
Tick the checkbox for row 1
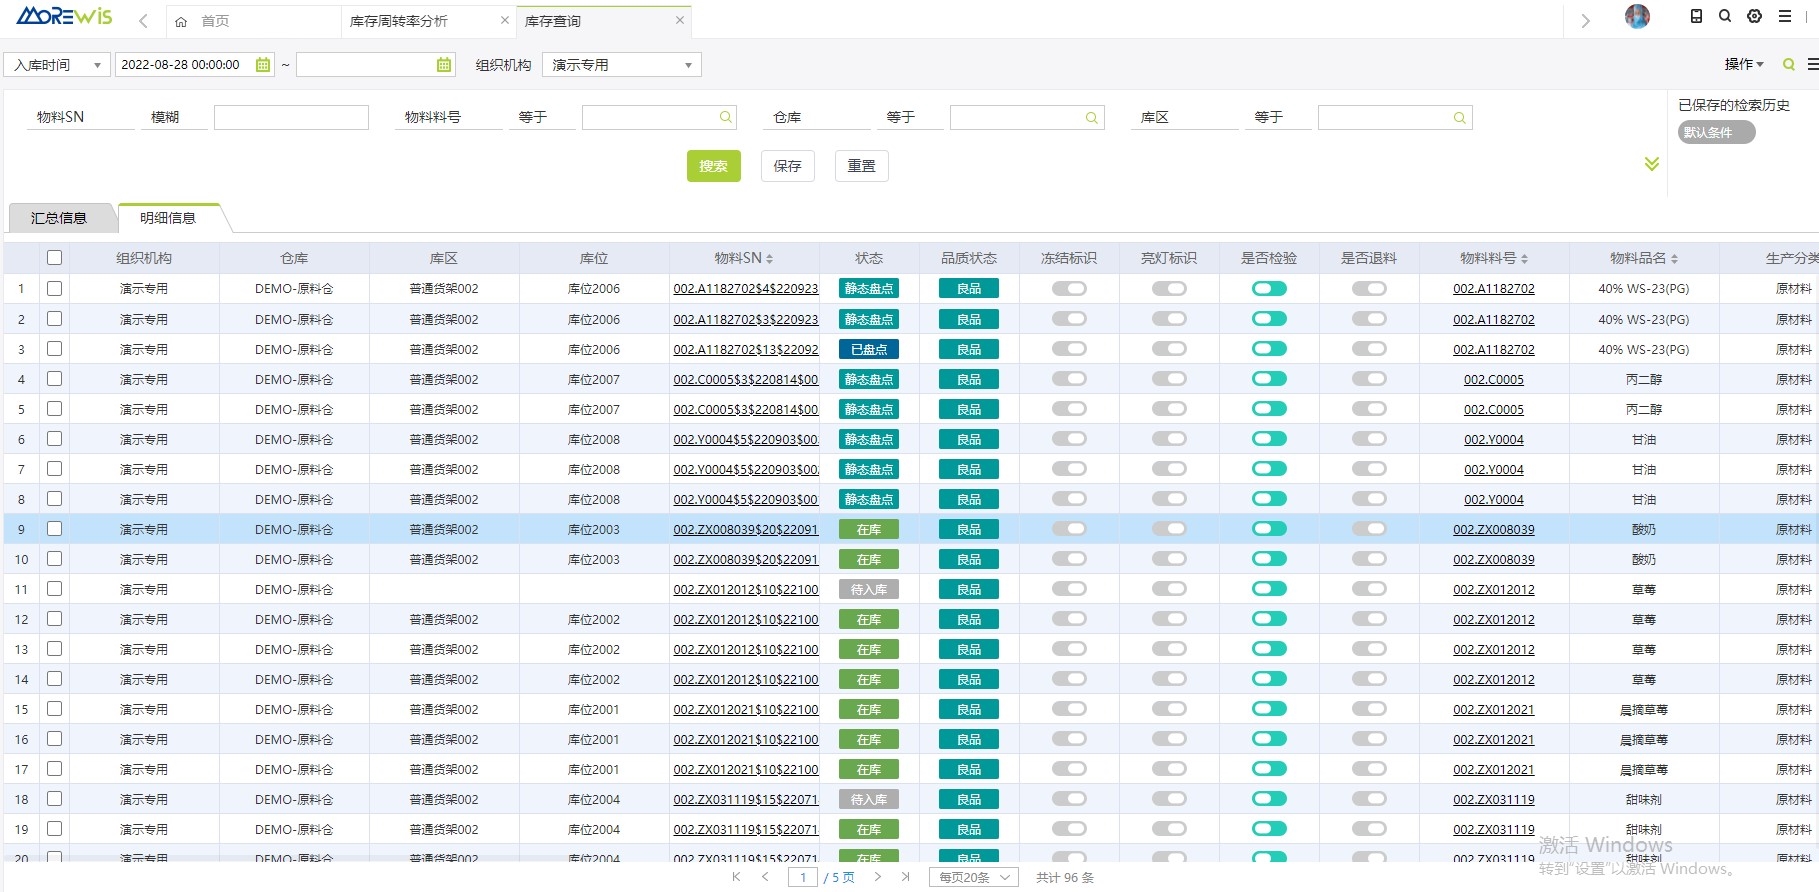tap(55, 288)
